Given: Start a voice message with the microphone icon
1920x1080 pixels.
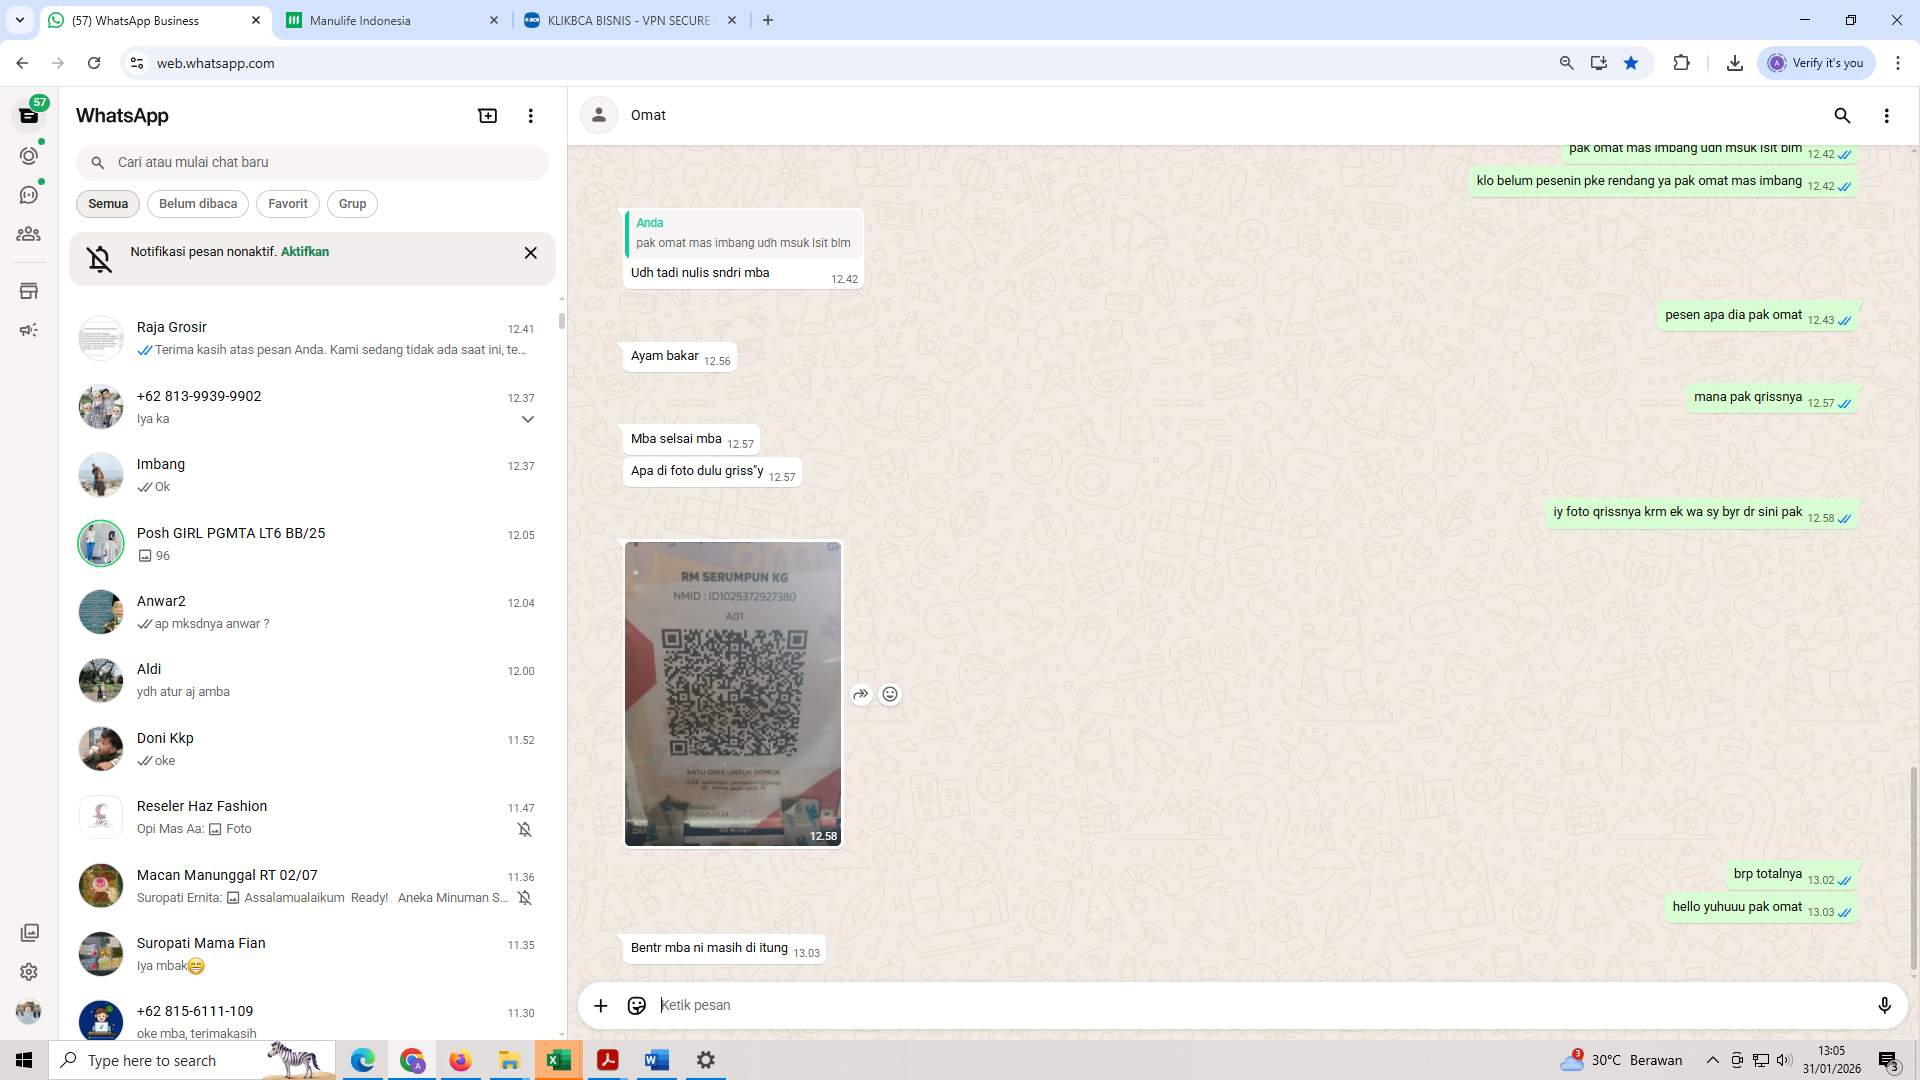Looking at the screenshot, I should click(1885, 1005).
